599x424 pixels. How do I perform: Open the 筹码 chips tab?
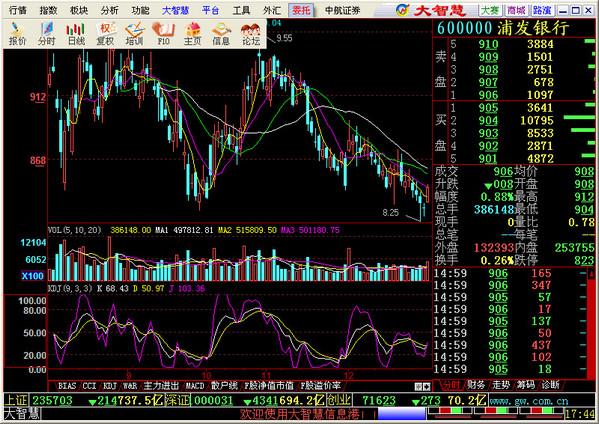[x=526, y=385]
